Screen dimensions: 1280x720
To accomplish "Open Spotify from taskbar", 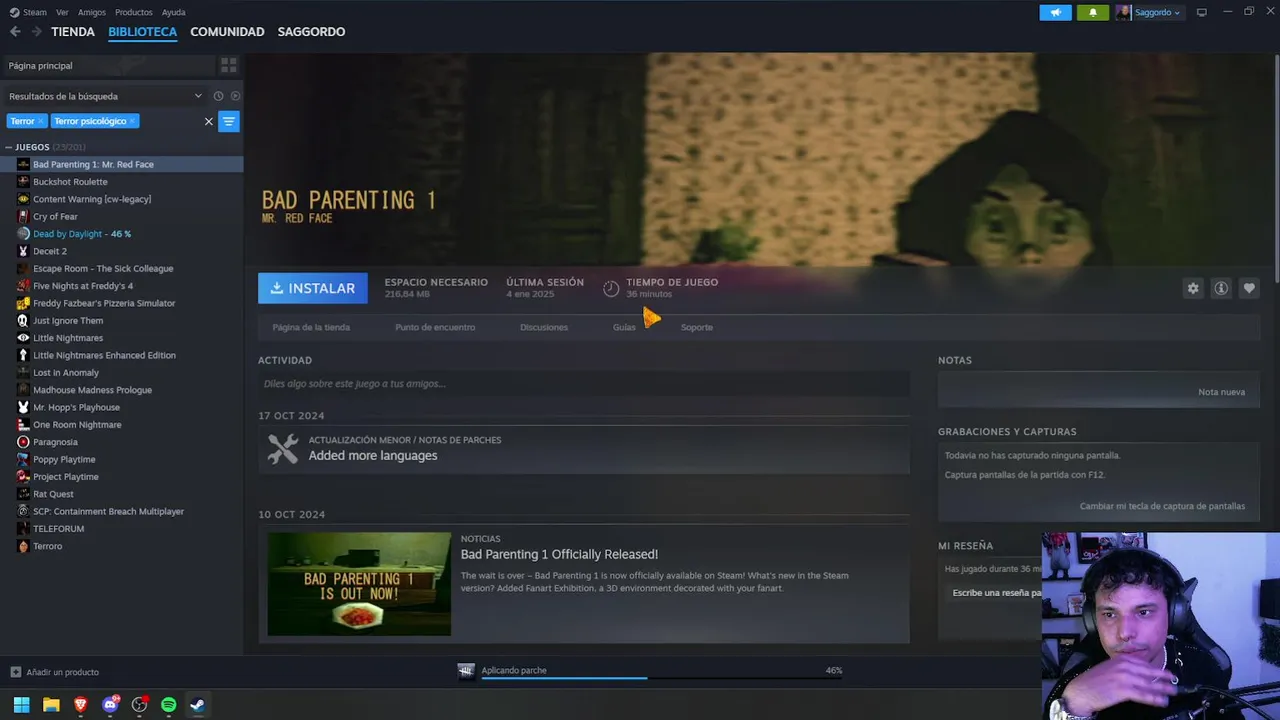I will (x=168, y=705).
